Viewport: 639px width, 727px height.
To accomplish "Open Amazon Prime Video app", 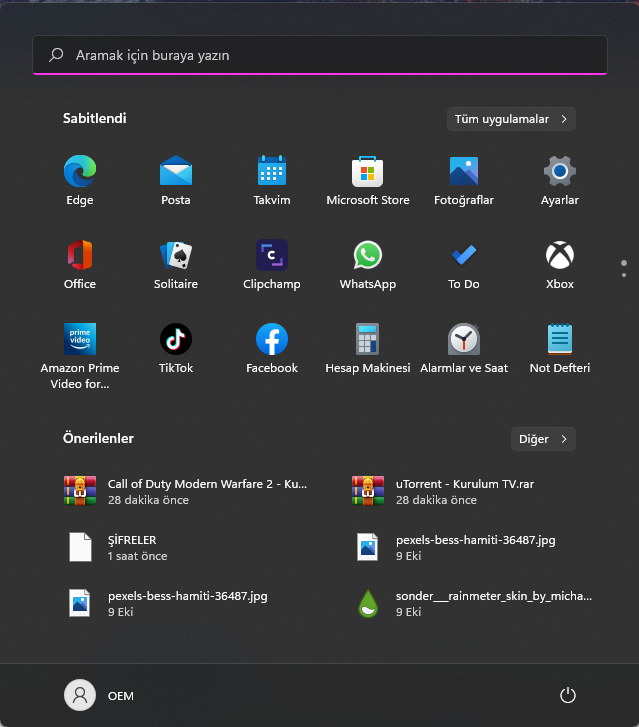I will click(x=80, y=356).
